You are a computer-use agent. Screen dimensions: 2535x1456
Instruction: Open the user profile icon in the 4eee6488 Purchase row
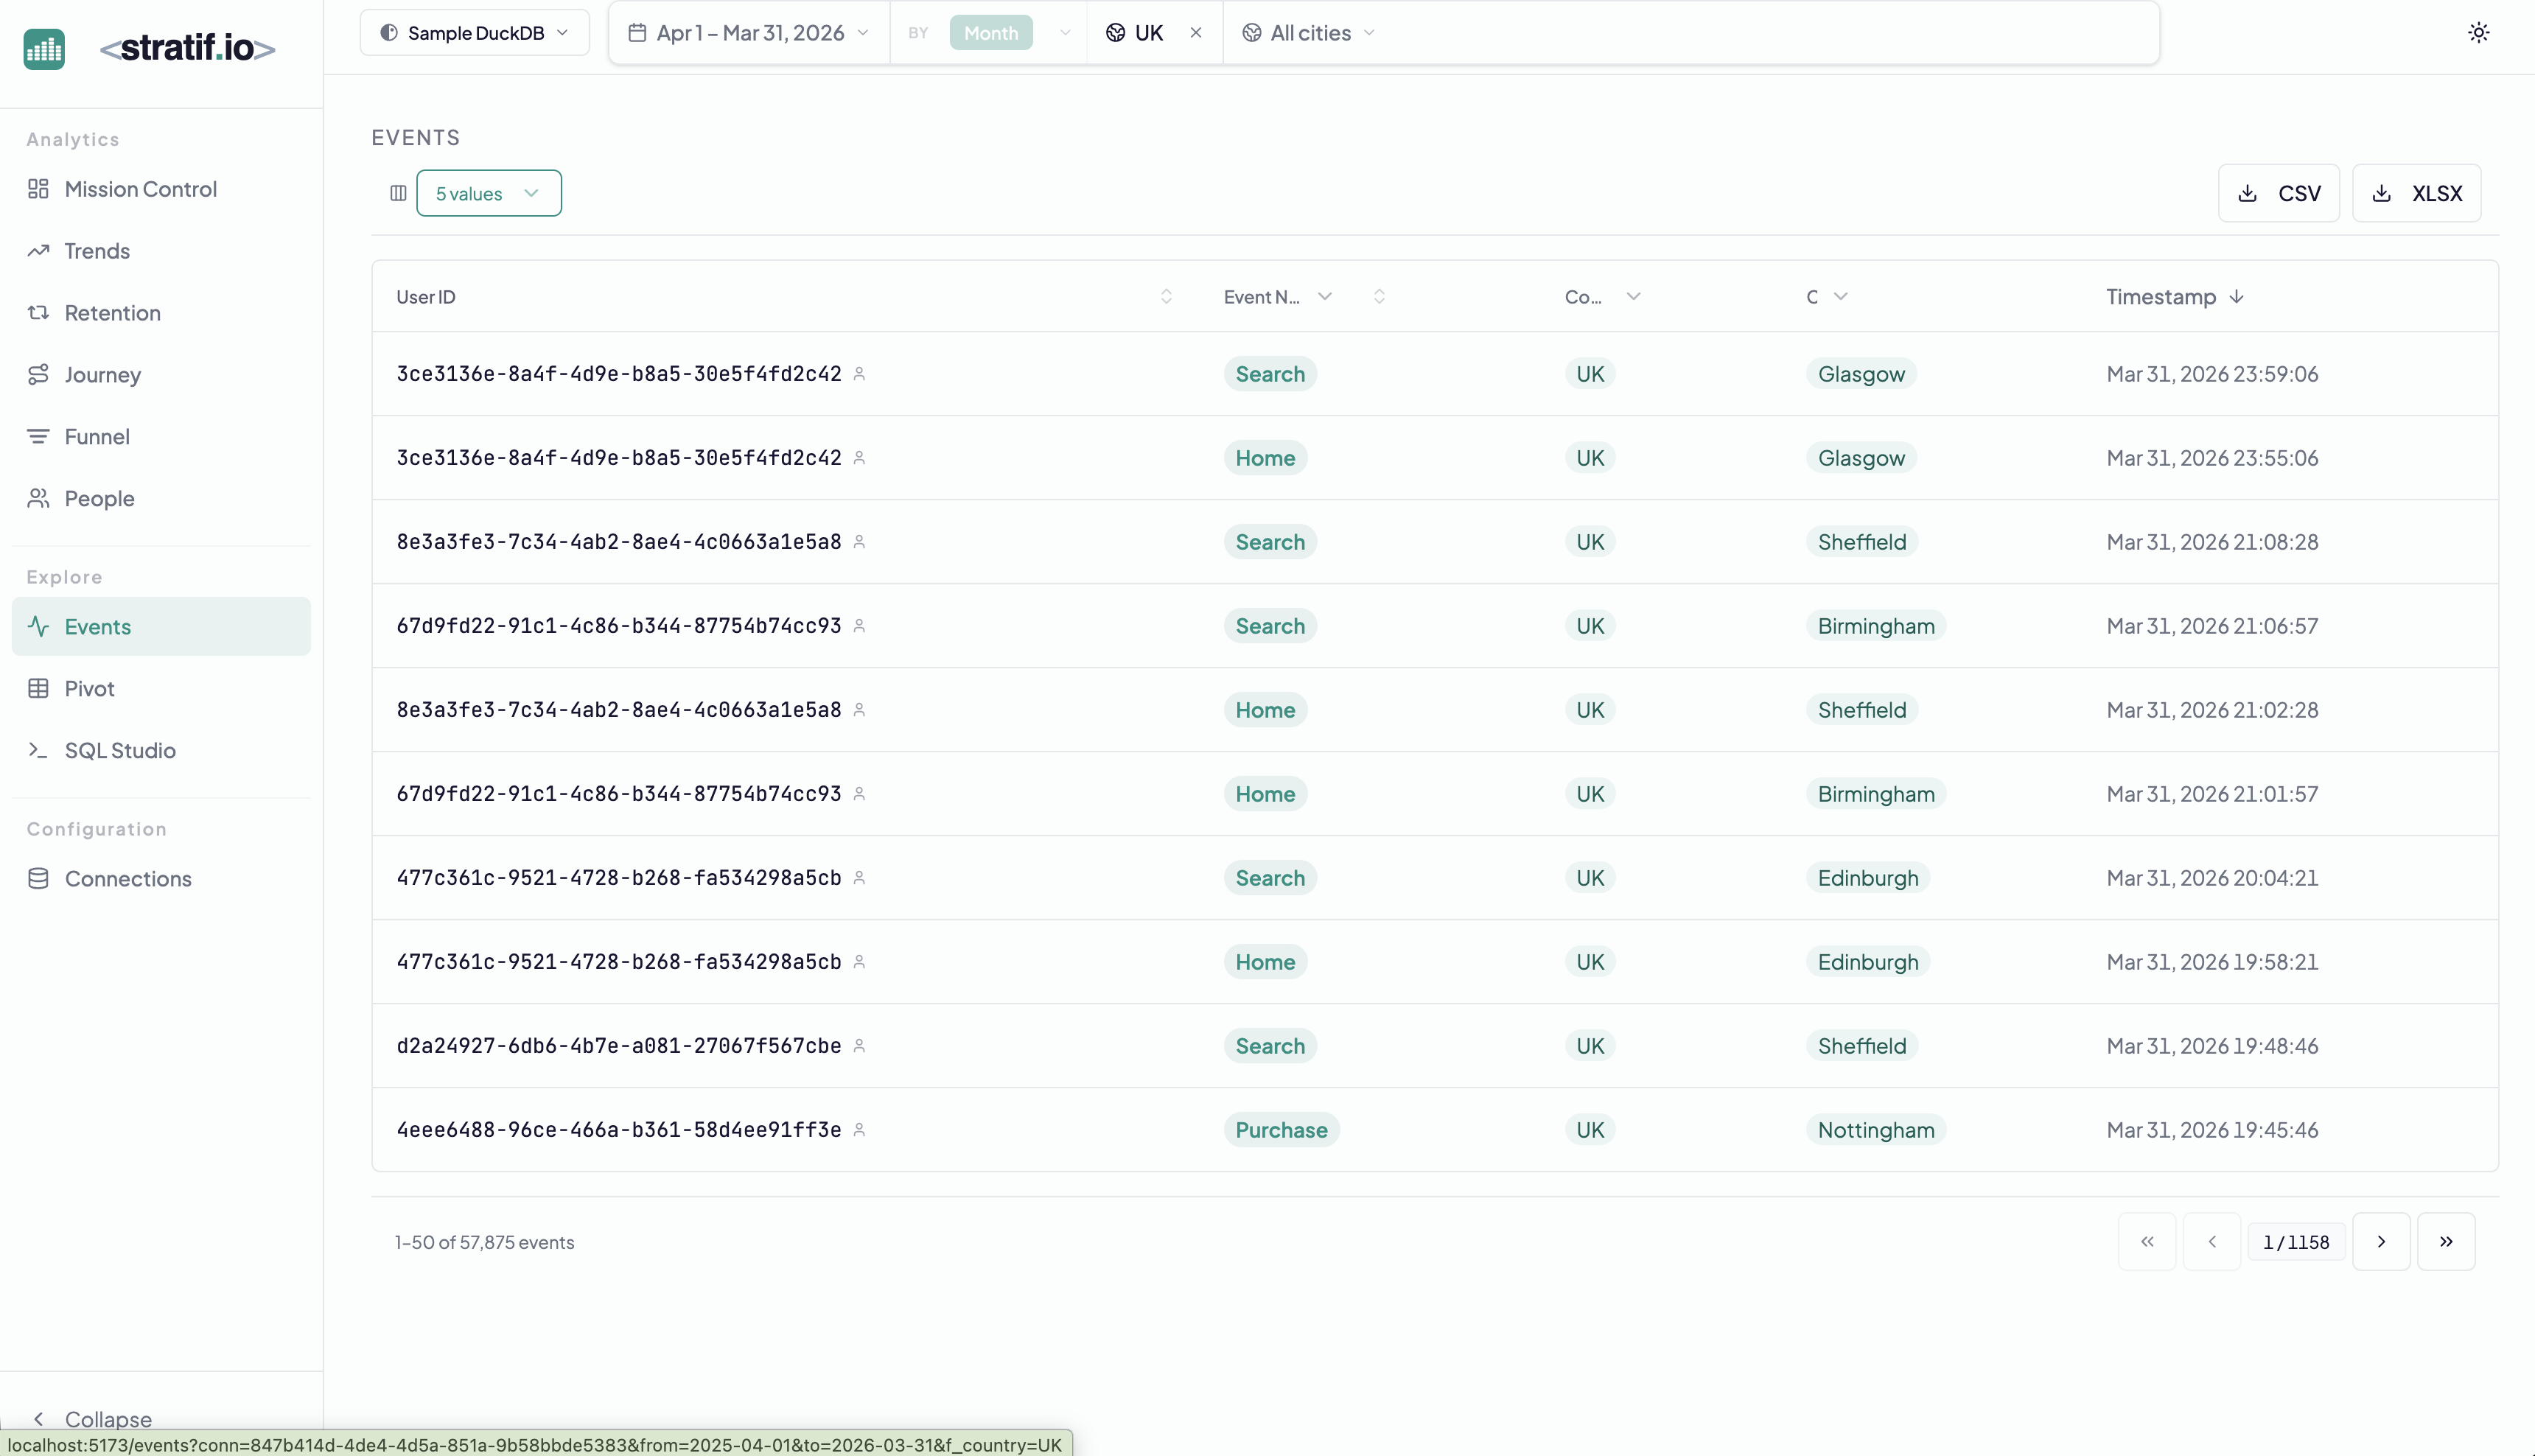point(859,1130)
